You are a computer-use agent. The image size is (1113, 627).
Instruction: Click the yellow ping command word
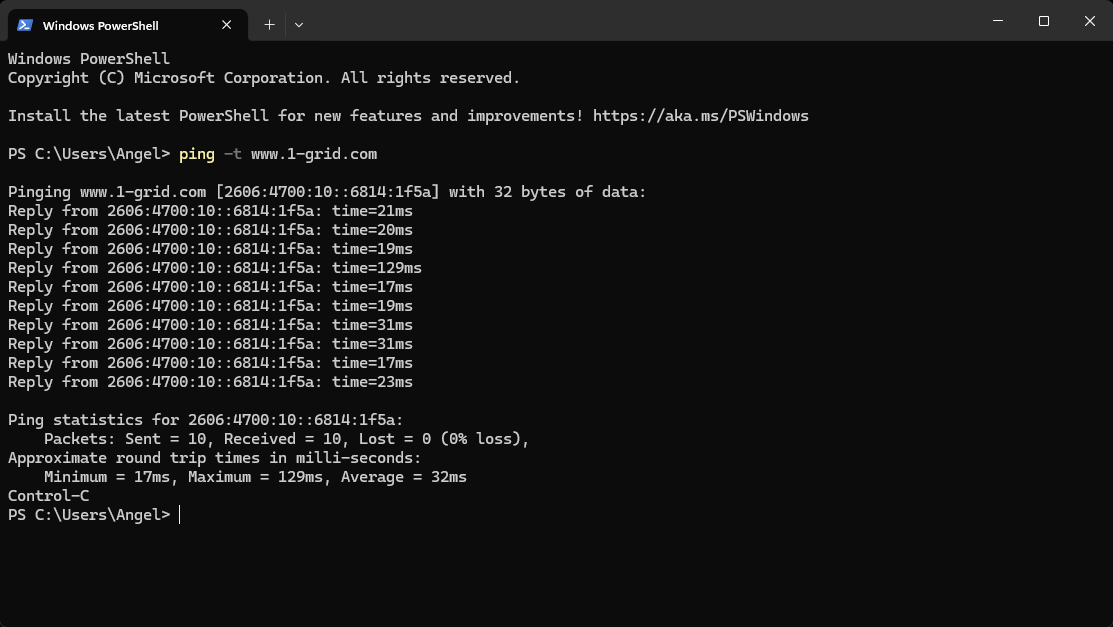196,154
